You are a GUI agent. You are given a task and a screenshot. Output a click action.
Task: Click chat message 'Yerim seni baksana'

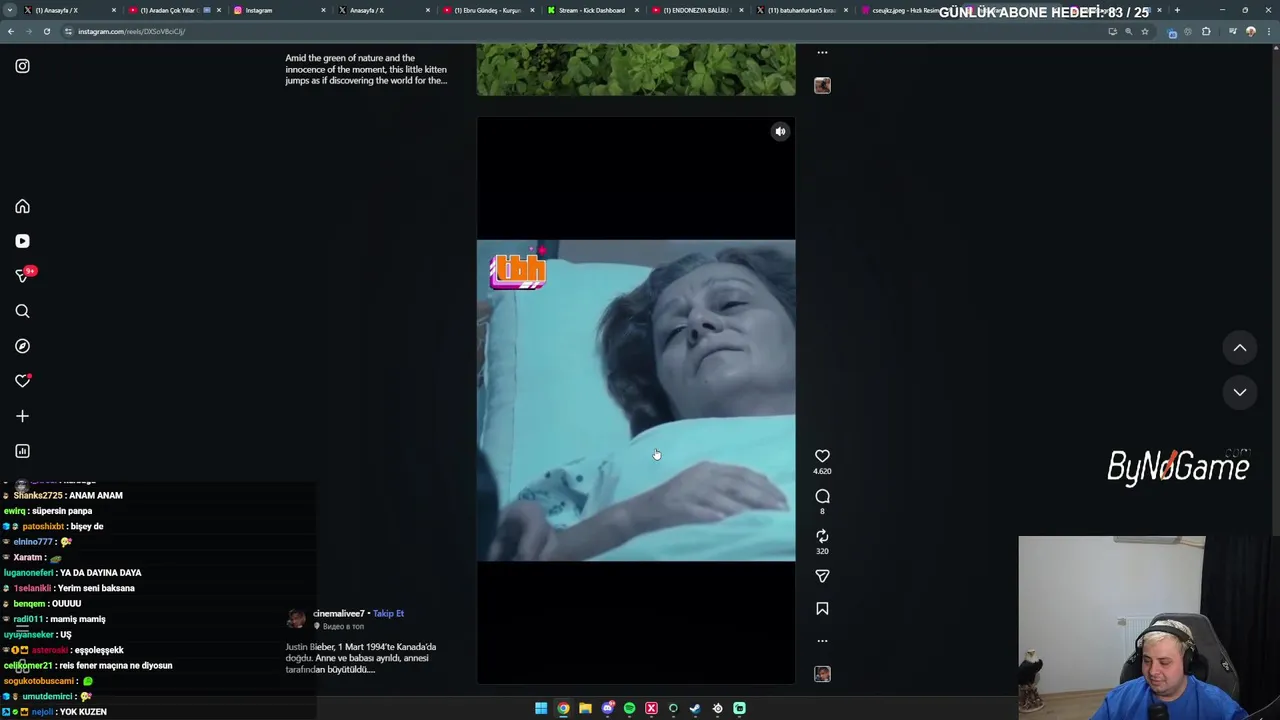(98, 588)
